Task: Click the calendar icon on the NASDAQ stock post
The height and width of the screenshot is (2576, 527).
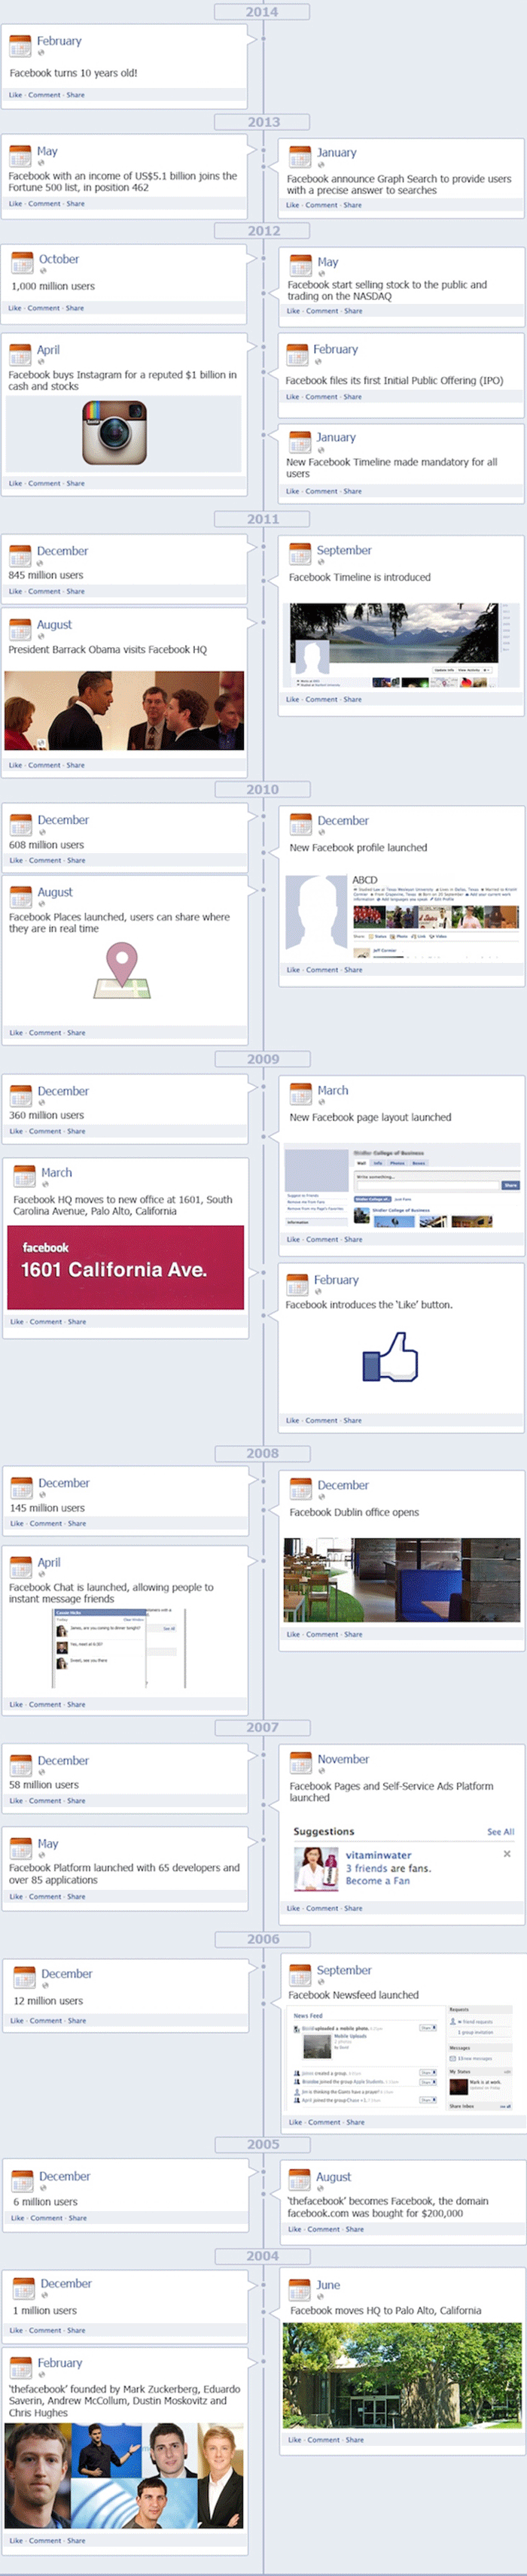Action: coord(300,266)
